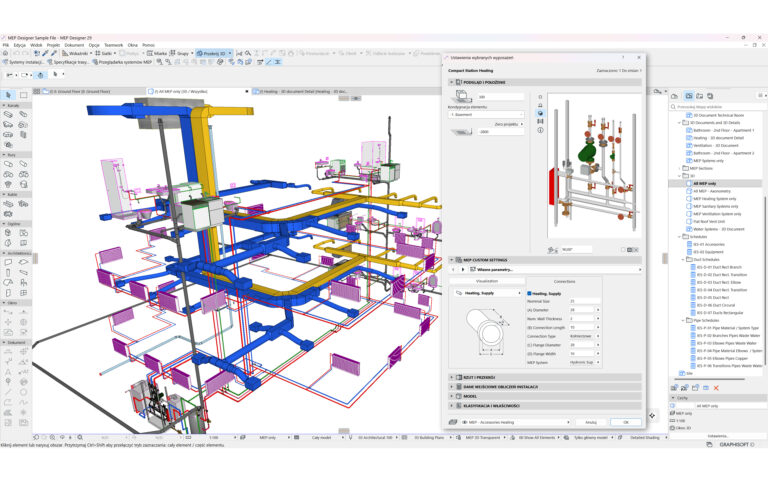Open the Wskaźniki guides dropdown
Screen dimensions: 768x484
[x=77, y=53]
